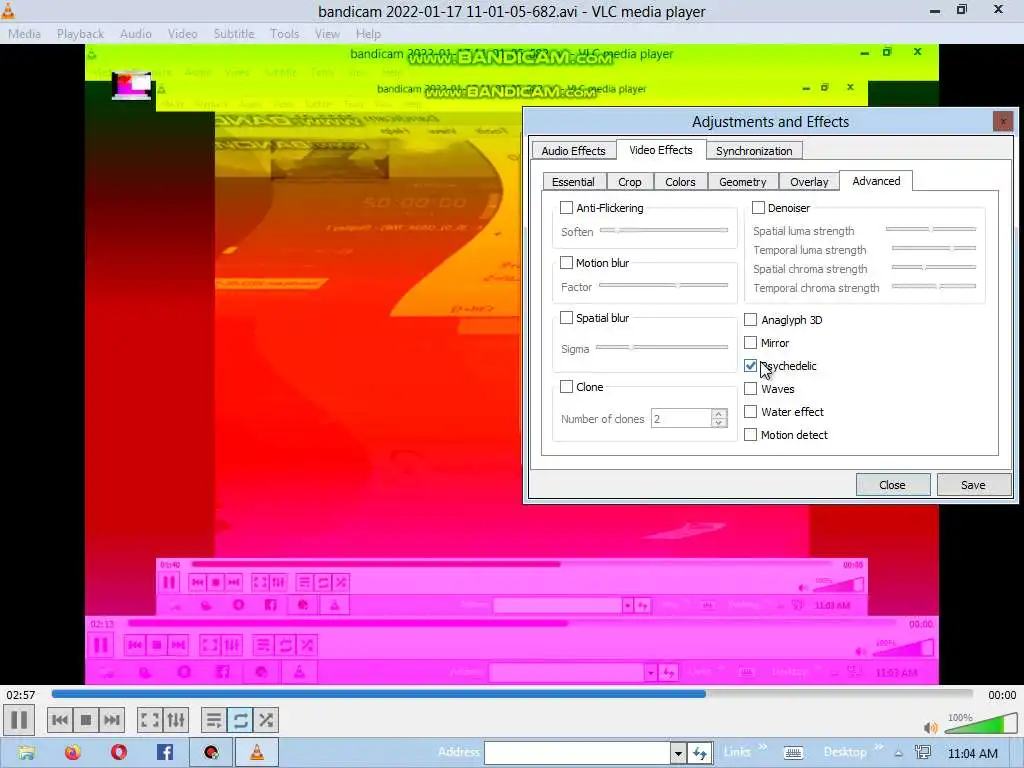The height and width of the screenshot is (768, 1024).
Task: Increase the number of clones
Action: point(719,414)
